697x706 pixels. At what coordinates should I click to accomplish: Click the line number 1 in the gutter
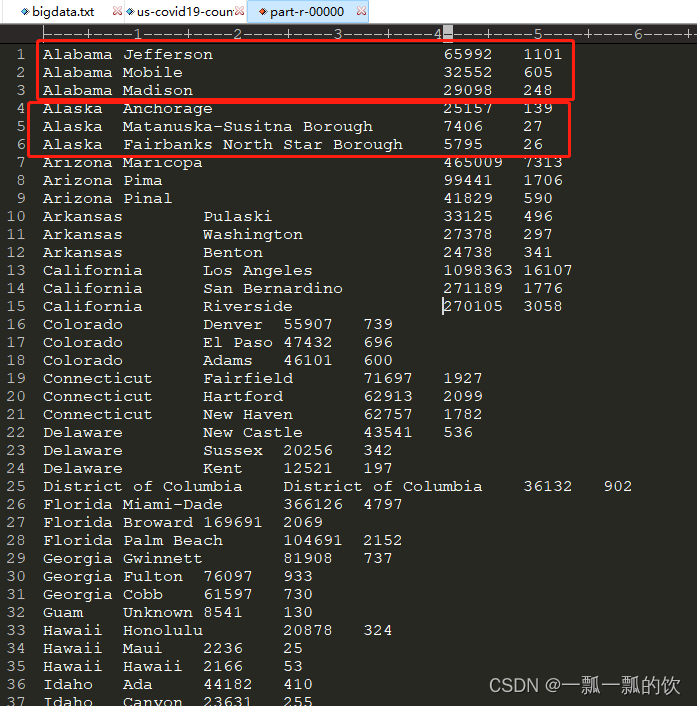coord(21,54)
